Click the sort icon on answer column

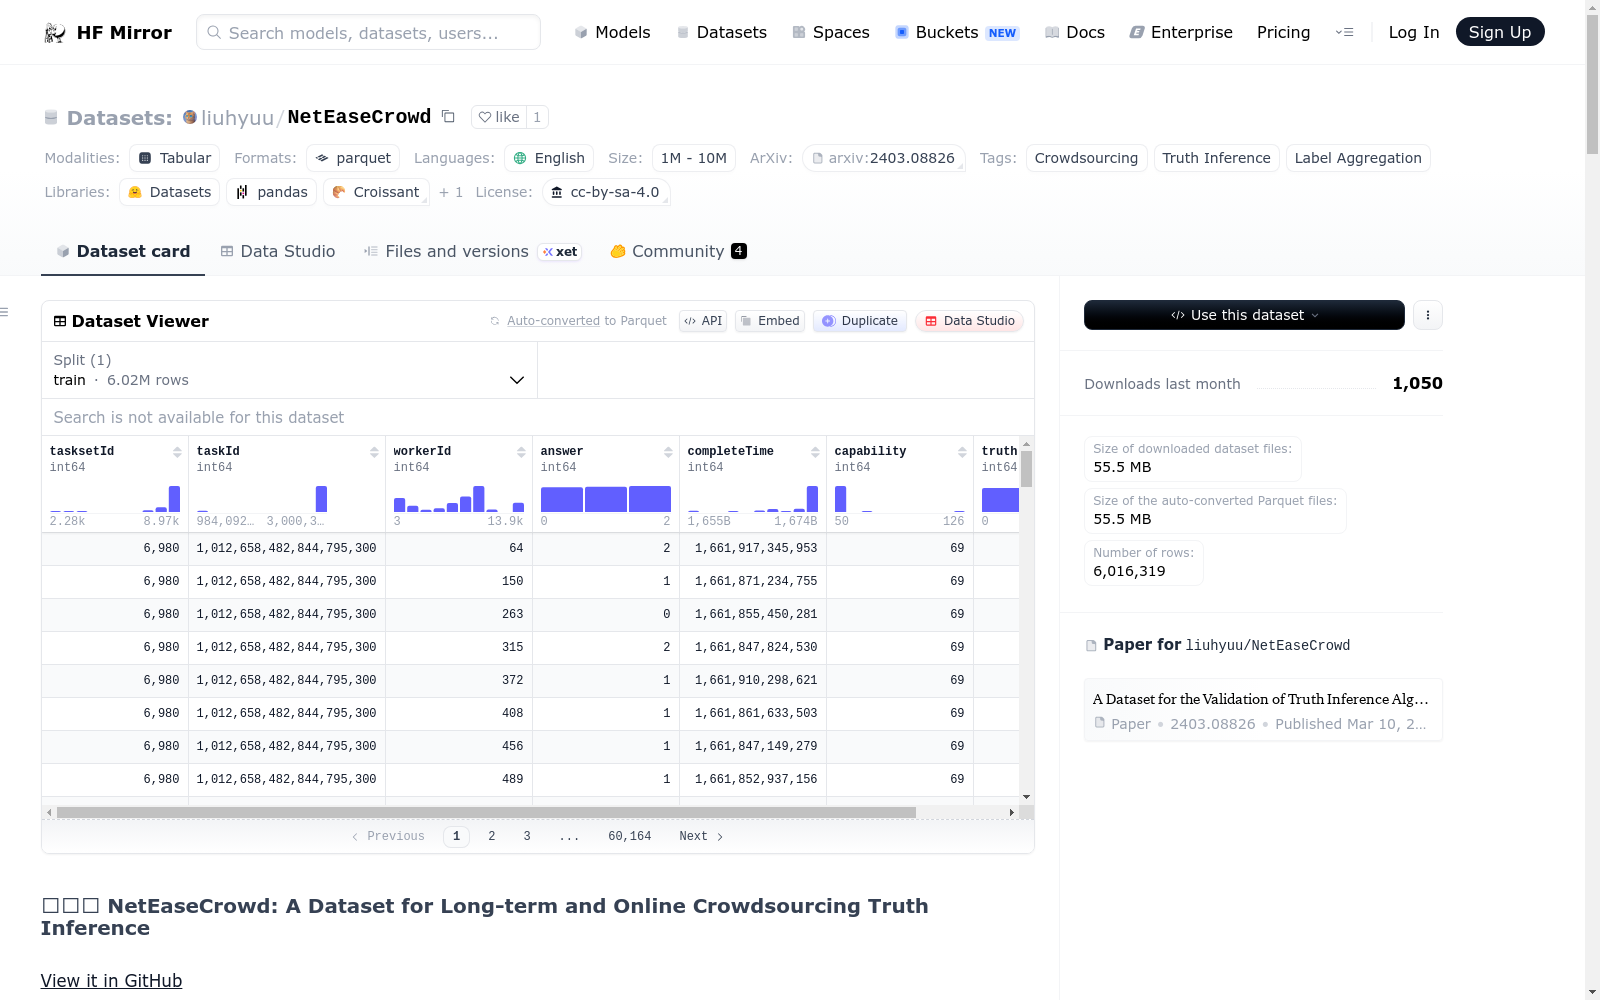[668, 452]
